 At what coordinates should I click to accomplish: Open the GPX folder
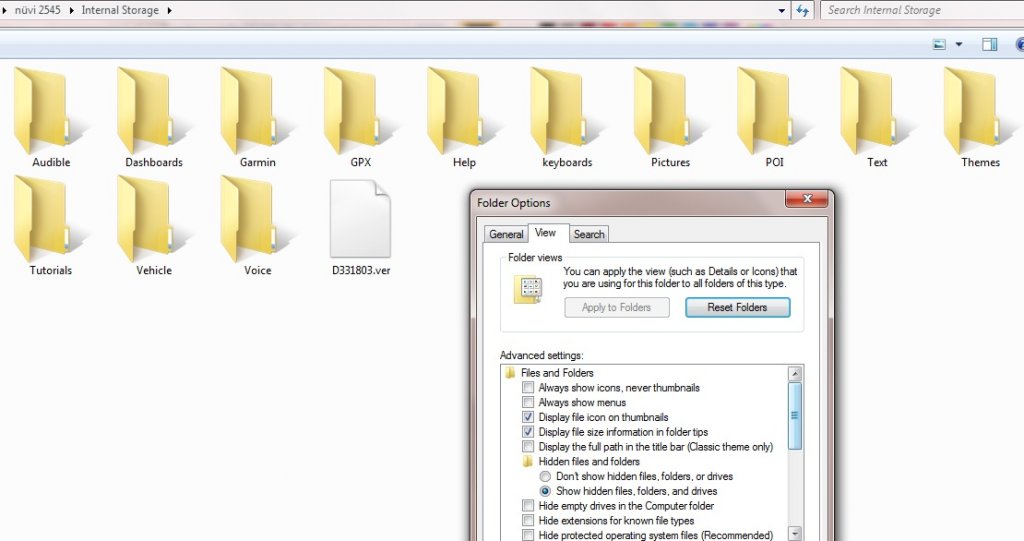(360, 118)
